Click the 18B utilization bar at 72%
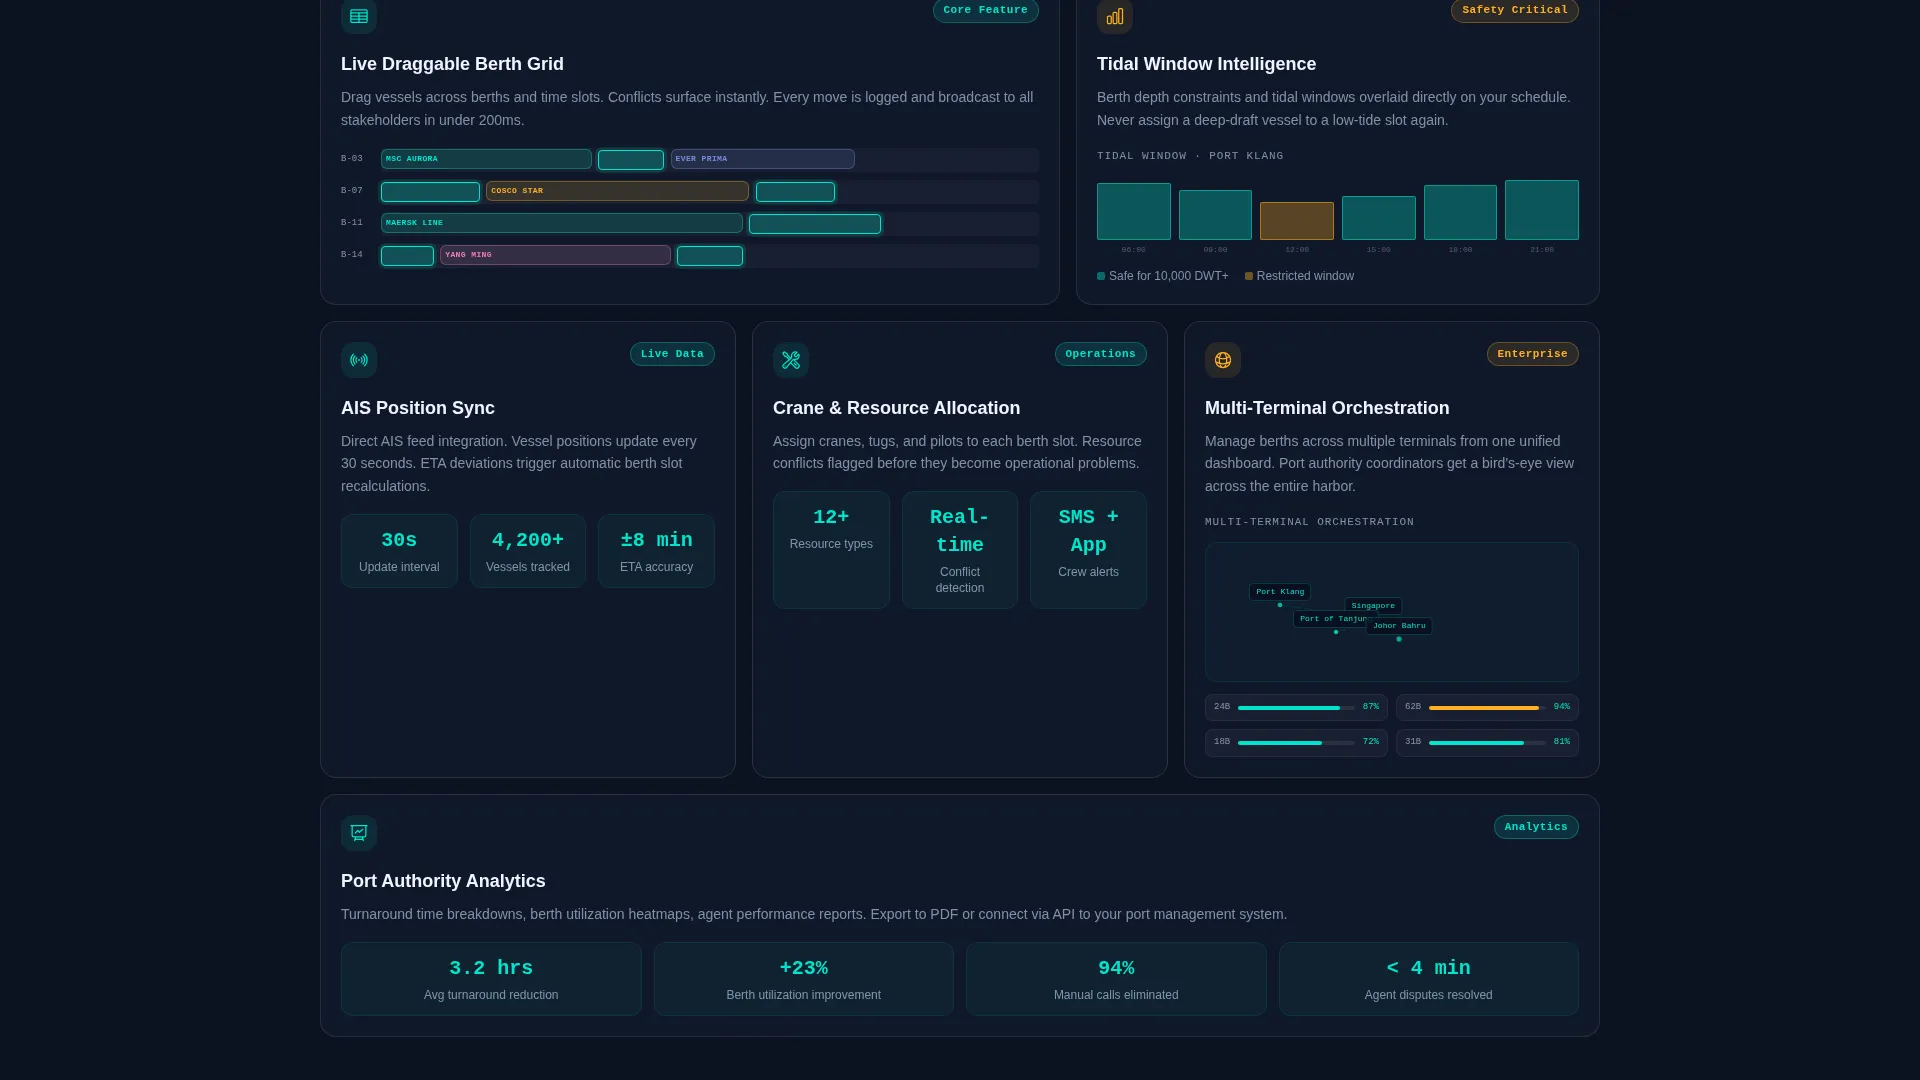Viewport: 1920px width, 1080px height. pyautogui.click(x=1296, y=743)
